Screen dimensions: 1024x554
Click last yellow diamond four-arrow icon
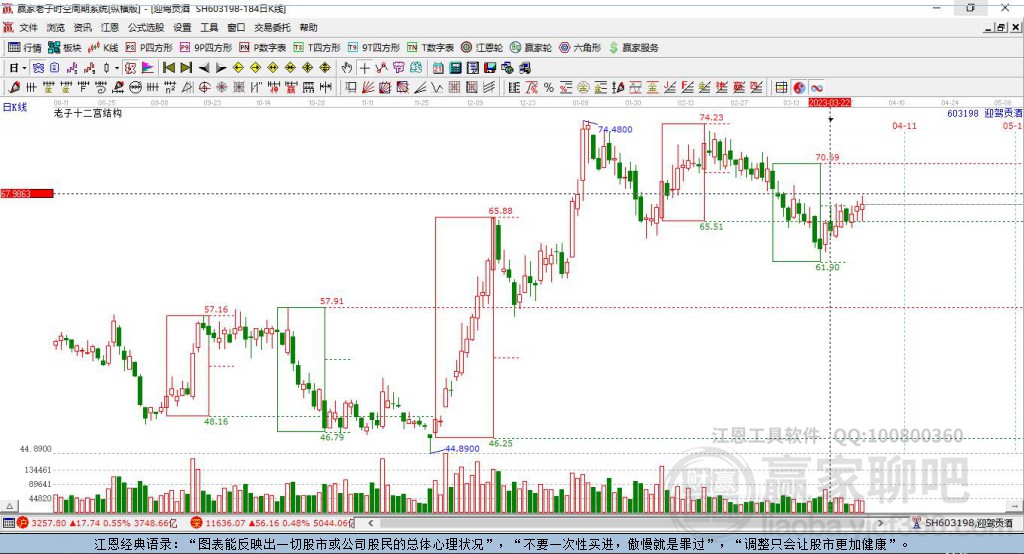click(325, 68)
